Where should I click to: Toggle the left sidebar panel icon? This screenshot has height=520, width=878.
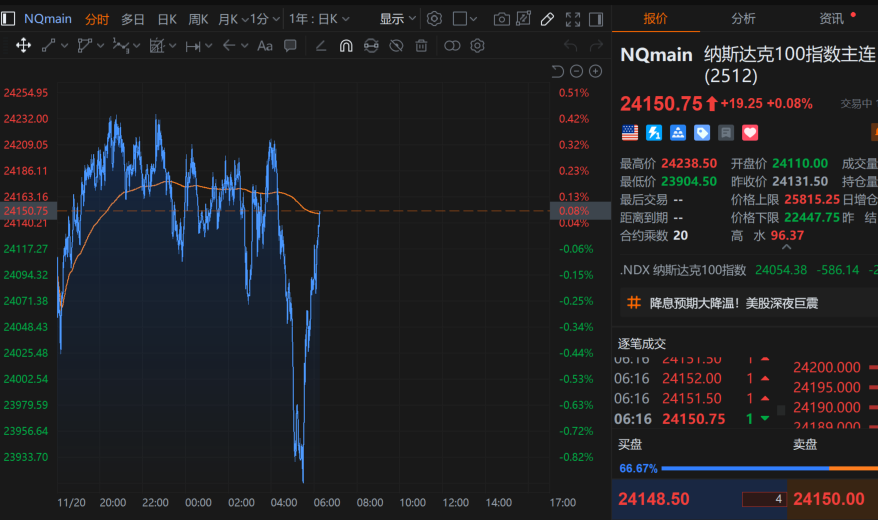click(8, 19)
